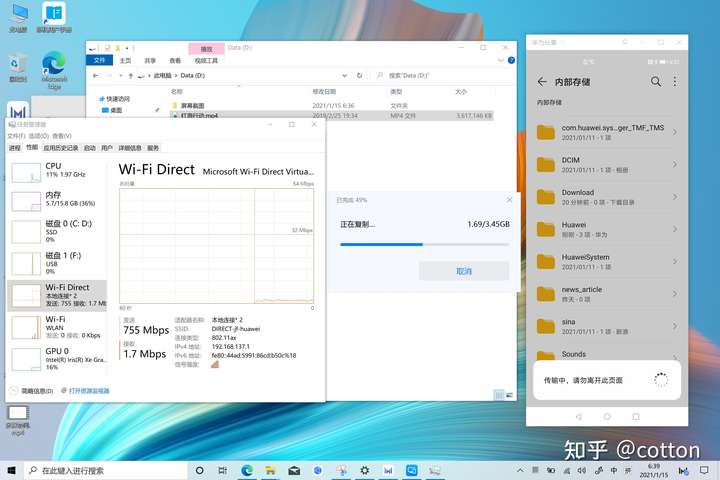The height and width of the screenshot is (480, 720).
Task: Click the Windows Start button
Action: click(11, 470)
